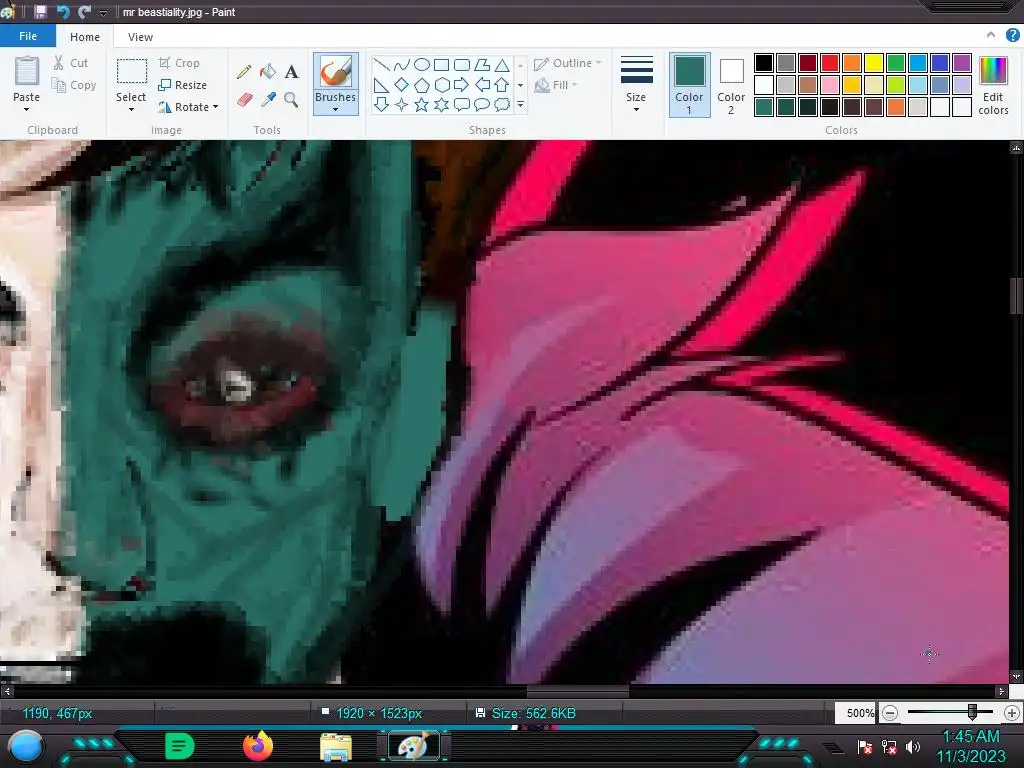Click the Copy button
Viewport: 1024px width, 768px height.
pos(74,85)
